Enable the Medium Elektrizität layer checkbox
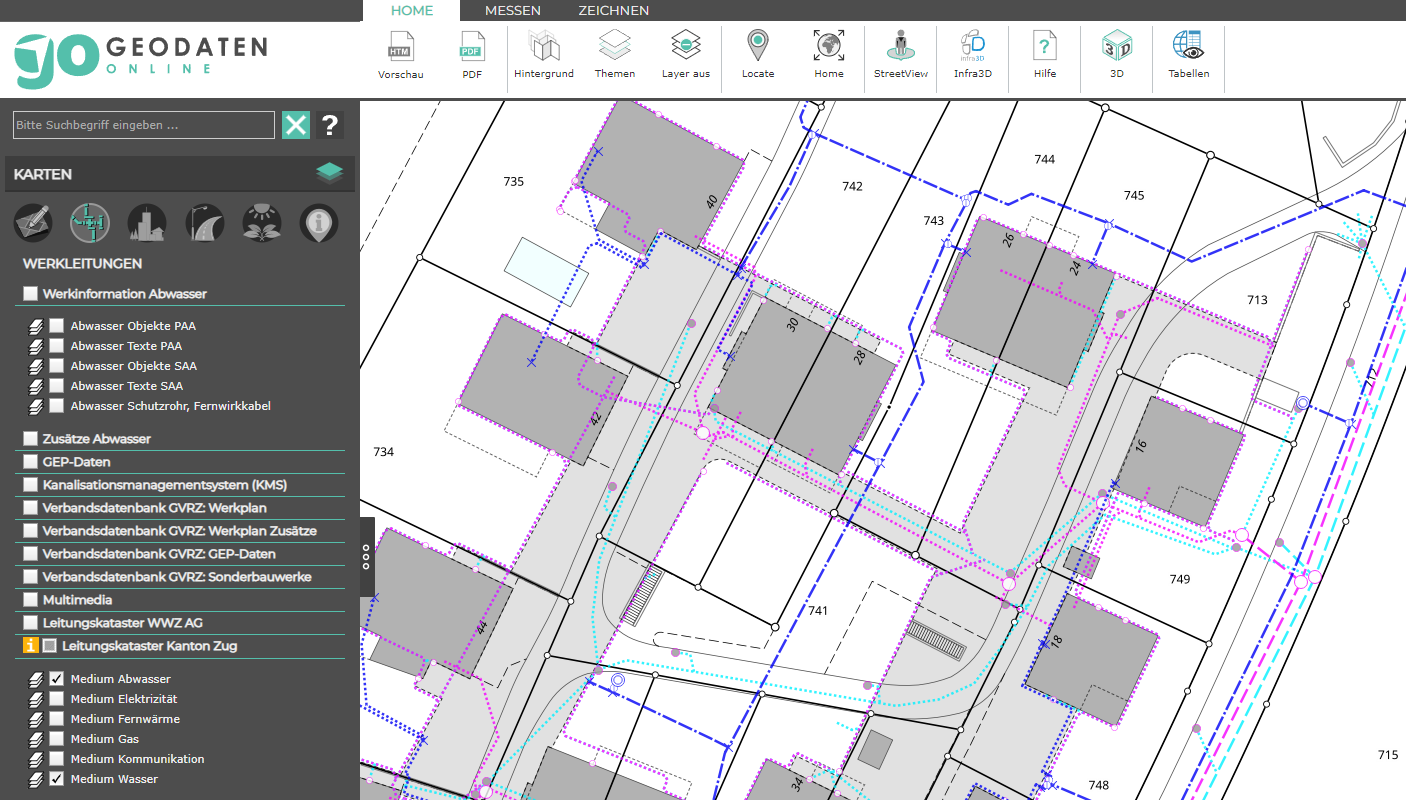 (57, 699)
